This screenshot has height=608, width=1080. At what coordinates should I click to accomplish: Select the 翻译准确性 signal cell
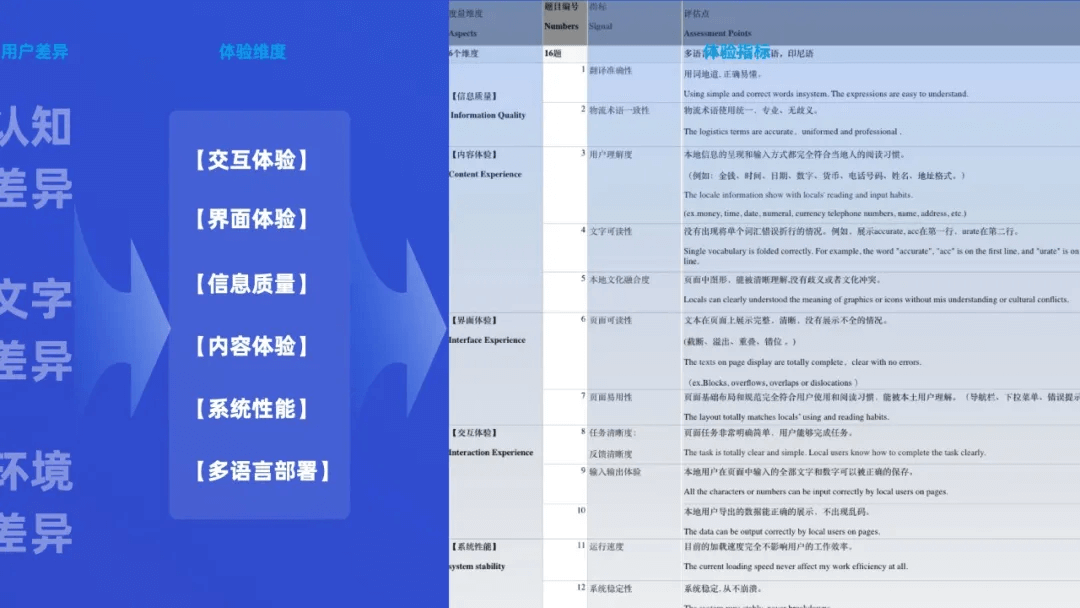point(610,70)
